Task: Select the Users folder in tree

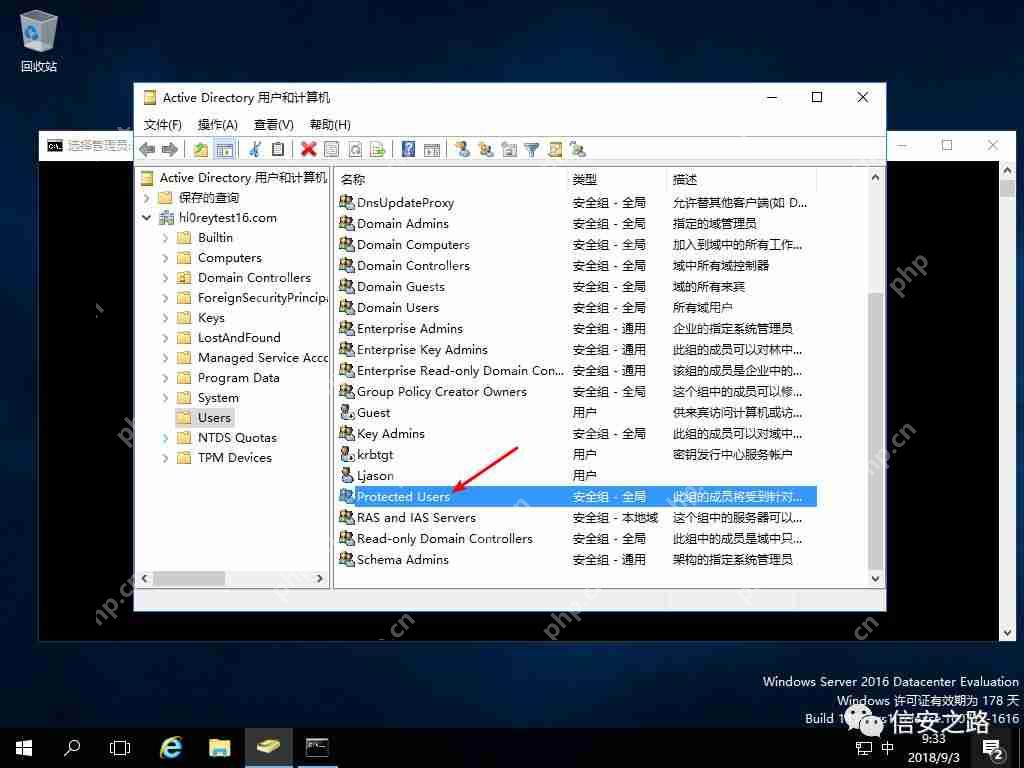Action: pyautogui.click(x=204, y=418)
